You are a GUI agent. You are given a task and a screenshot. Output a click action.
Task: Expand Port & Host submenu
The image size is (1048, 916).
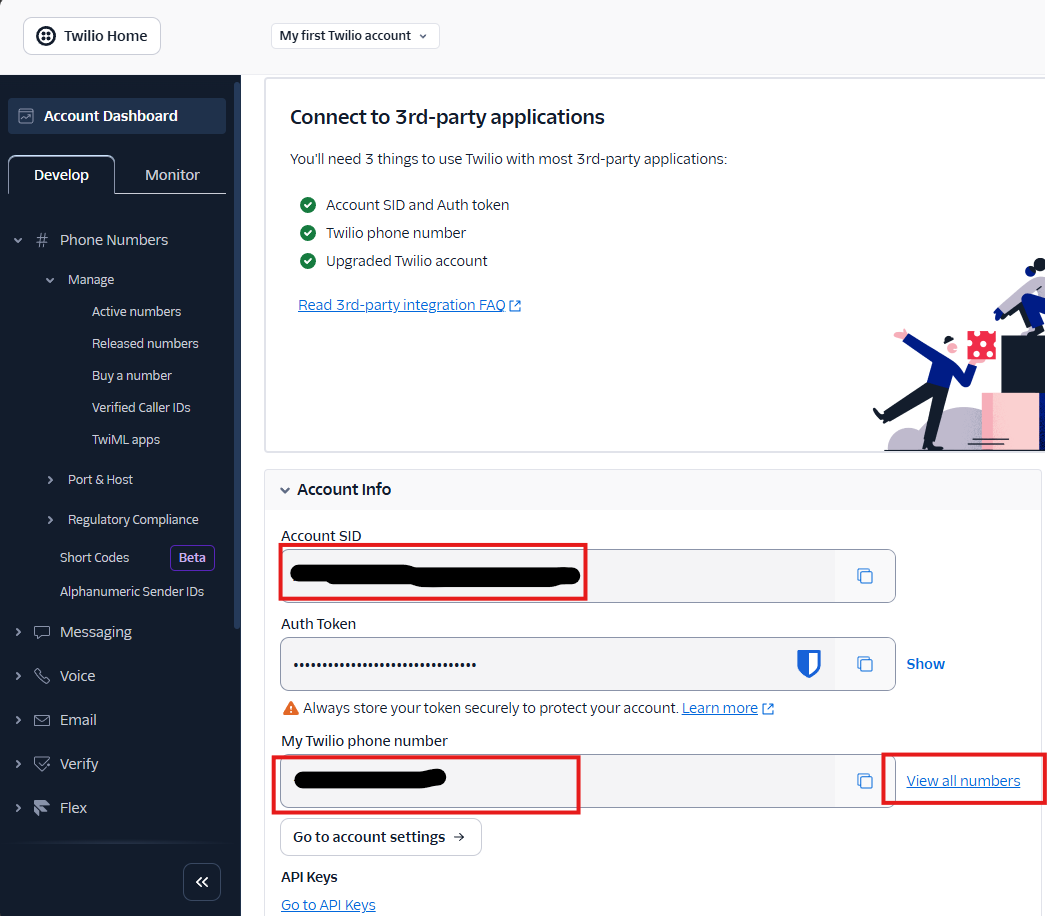pyautogui.click(x=100, y=480)
